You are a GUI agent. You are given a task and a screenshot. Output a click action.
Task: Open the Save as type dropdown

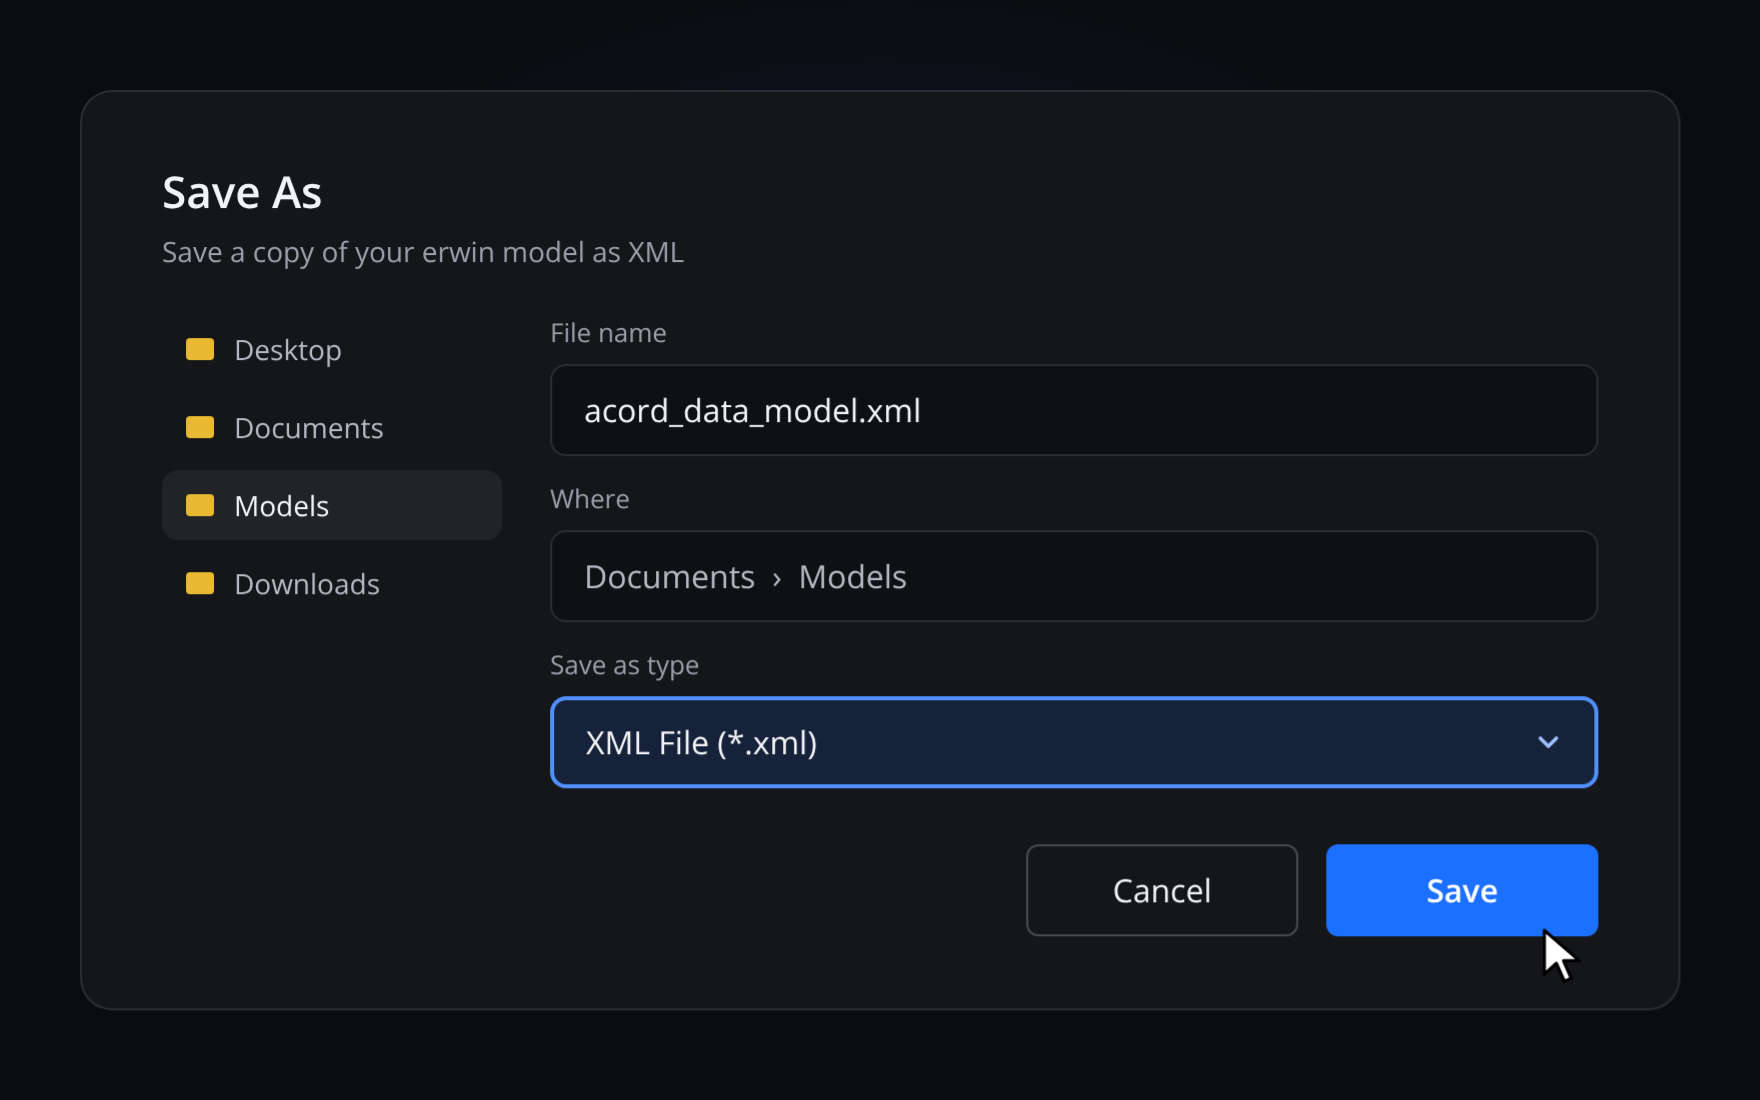click(x=1074, y=742)
